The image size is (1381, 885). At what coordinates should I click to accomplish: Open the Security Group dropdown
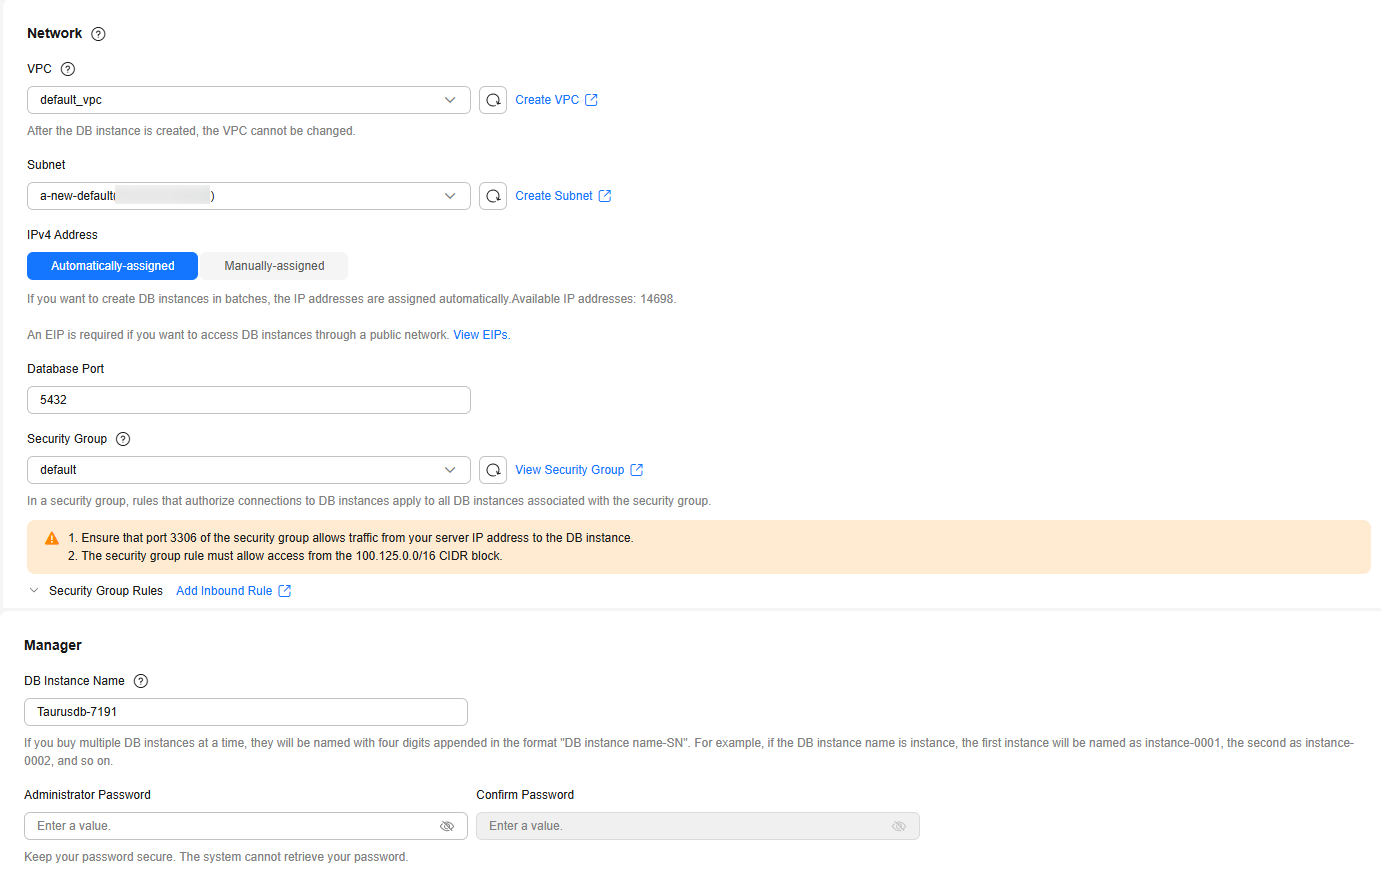(x=248, y=470)
